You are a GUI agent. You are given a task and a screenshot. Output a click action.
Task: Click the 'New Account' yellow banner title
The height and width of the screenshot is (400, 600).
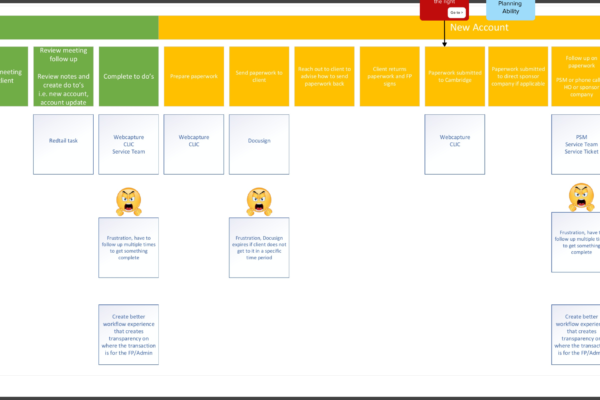[x=479, y=28]
